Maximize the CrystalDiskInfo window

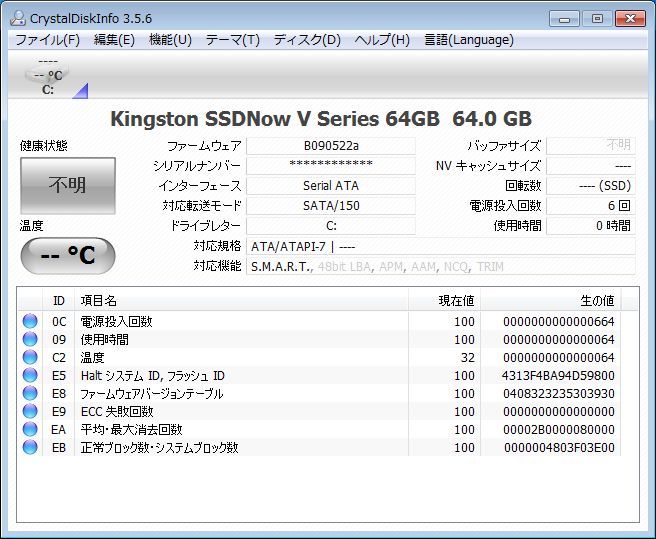click(597, 19)
